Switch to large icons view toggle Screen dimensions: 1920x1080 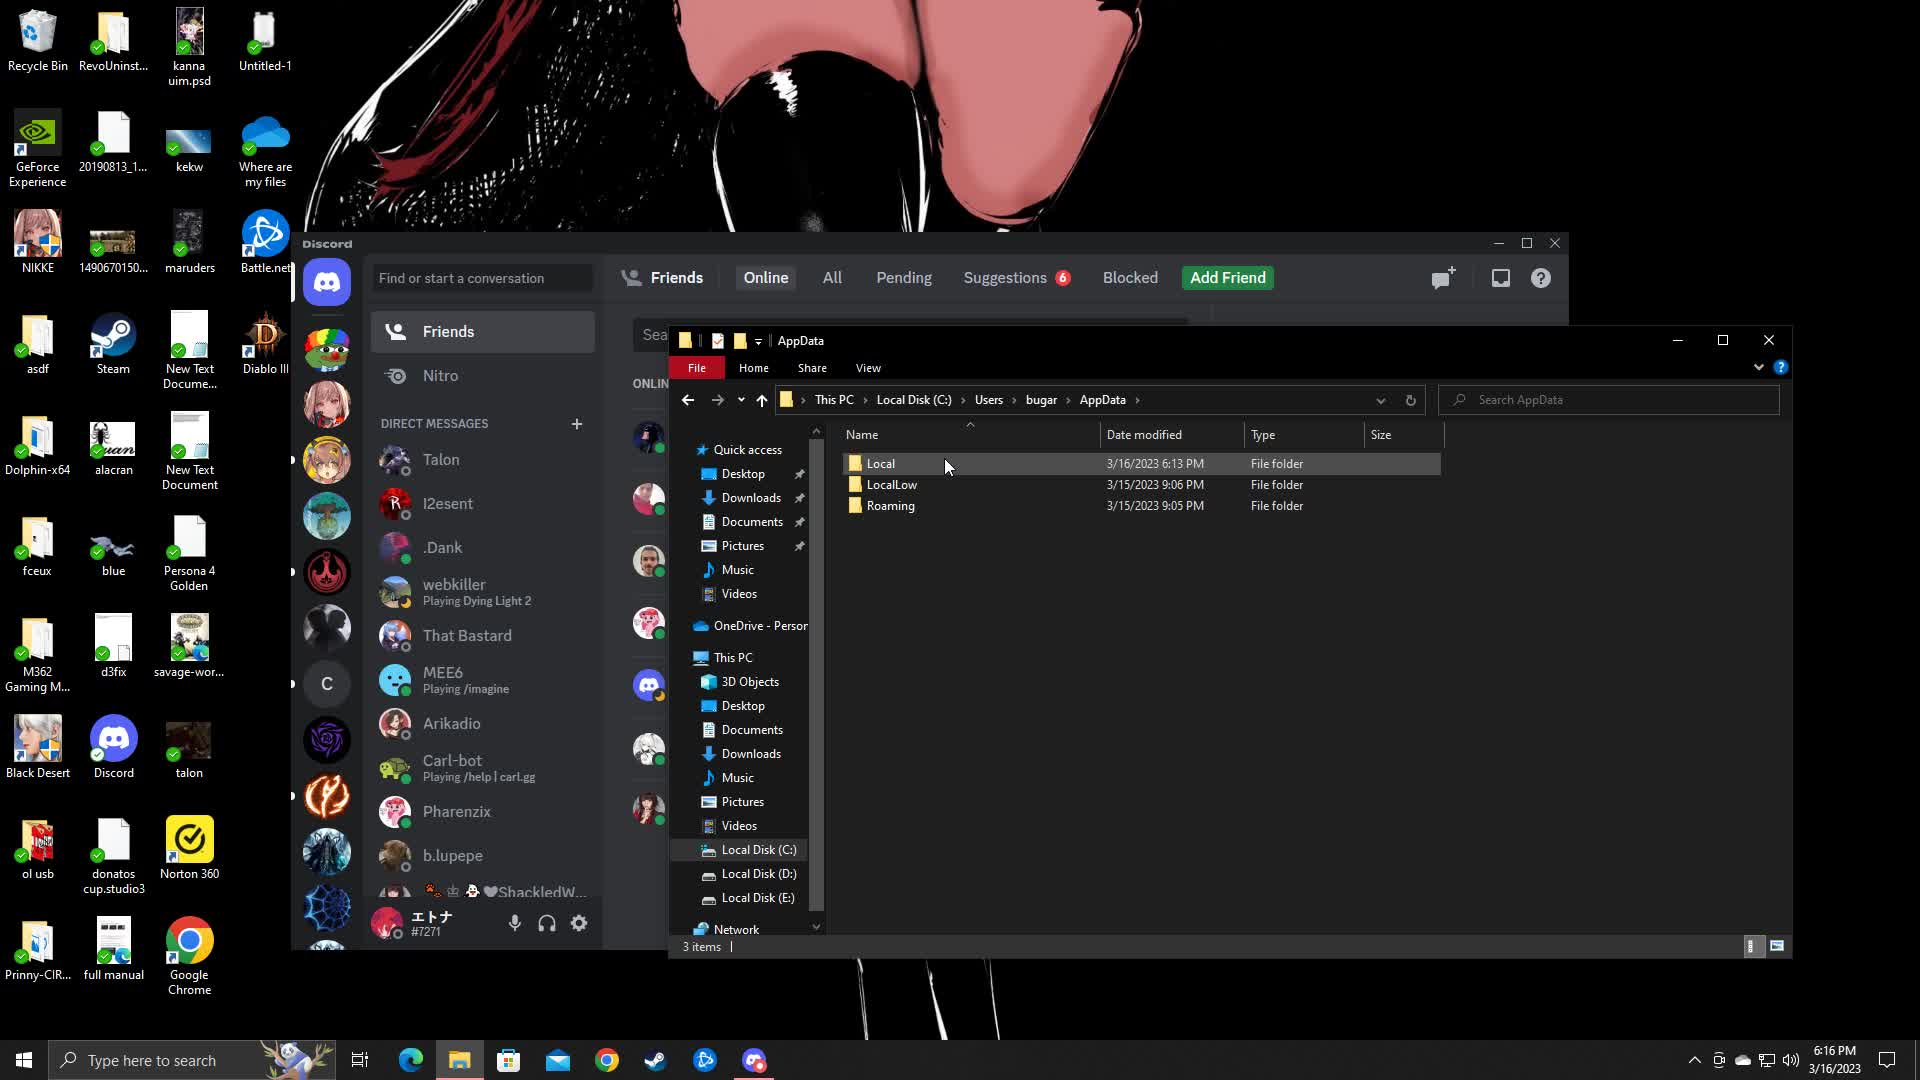1777,946
